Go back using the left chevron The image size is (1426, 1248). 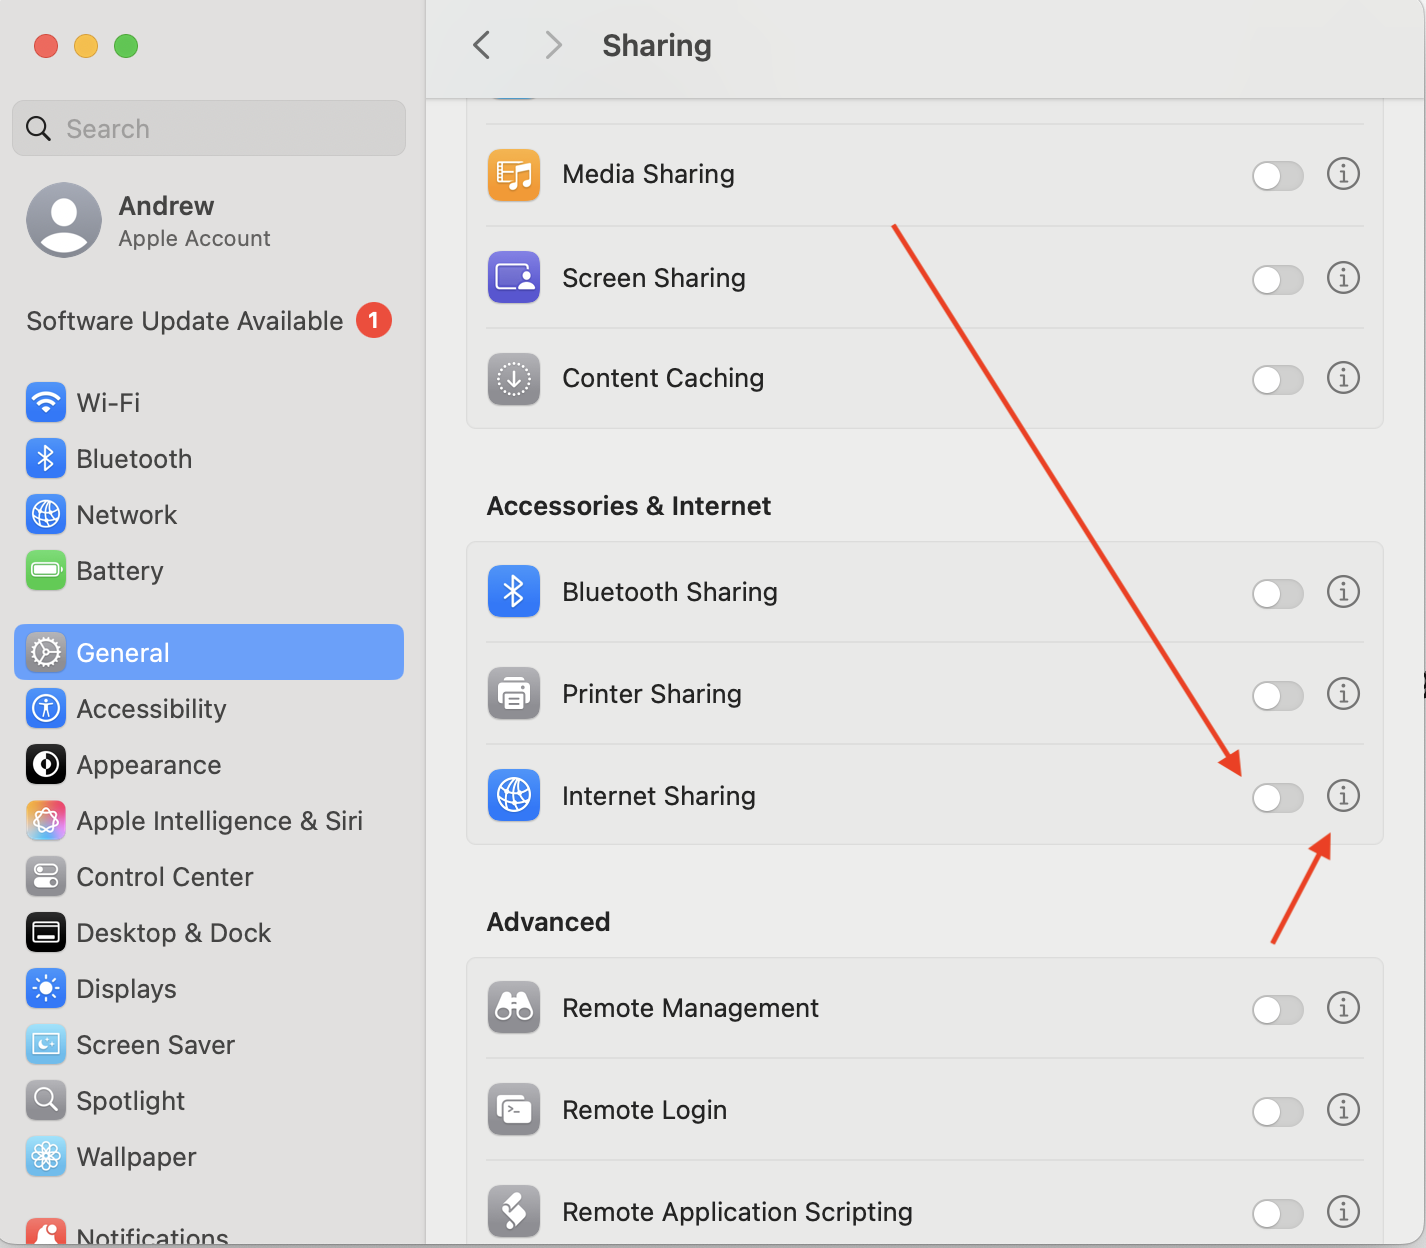pos(482,45)
